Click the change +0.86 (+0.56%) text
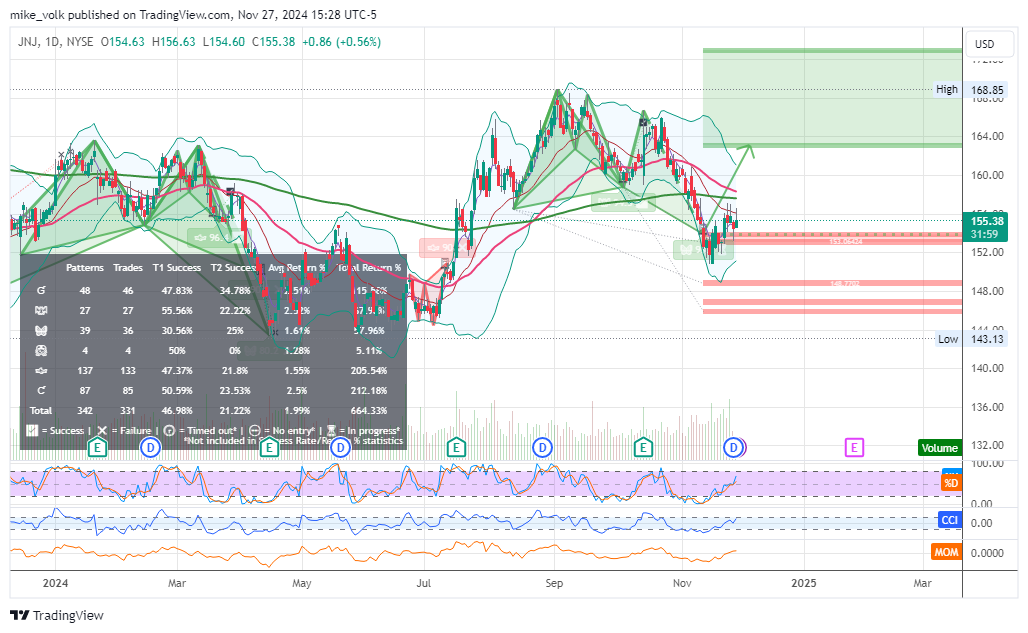The width and height of the screenshot is (1028, 633). (341, 42)
